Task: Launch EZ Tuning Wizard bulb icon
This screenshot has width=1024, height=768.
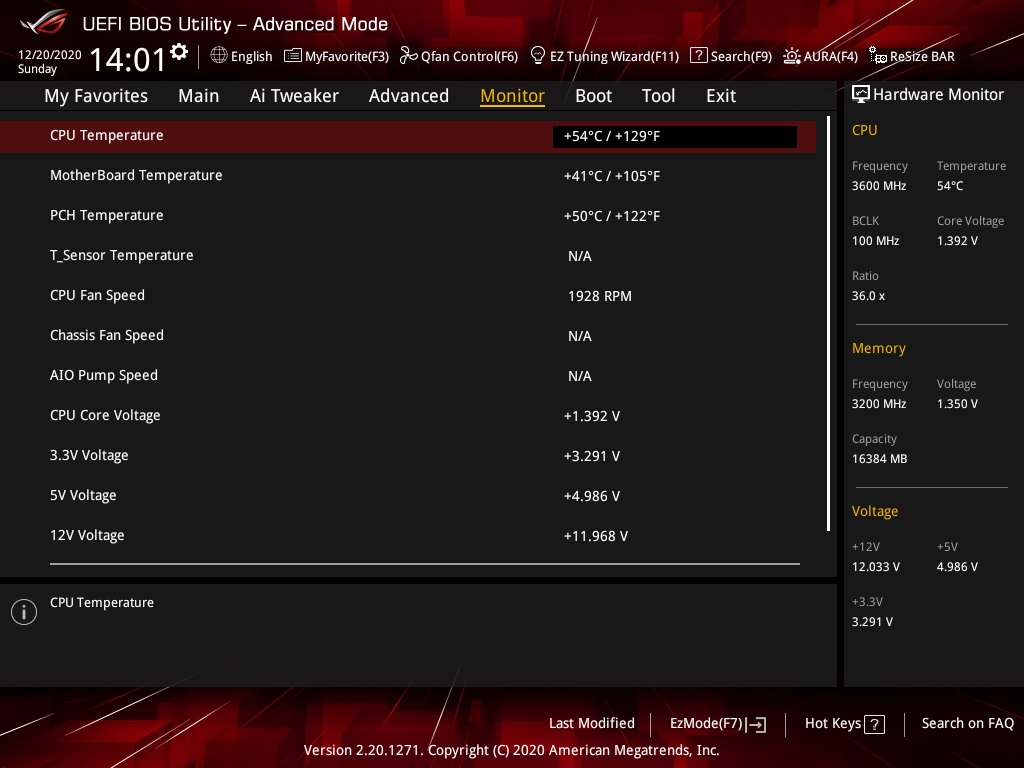Action: pos(537,56)
